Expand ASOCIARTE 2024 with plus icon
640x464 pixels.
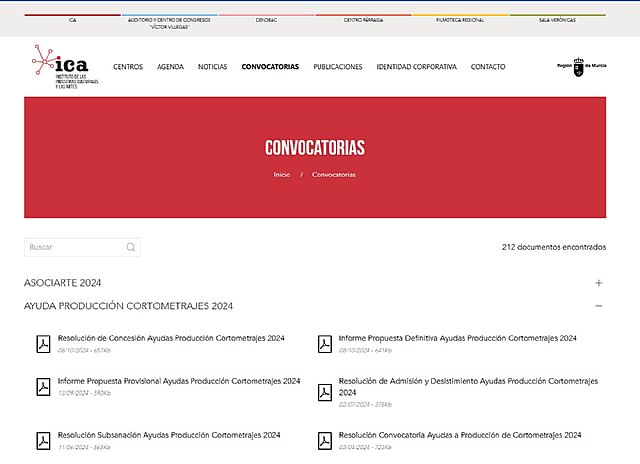point(599,283)
